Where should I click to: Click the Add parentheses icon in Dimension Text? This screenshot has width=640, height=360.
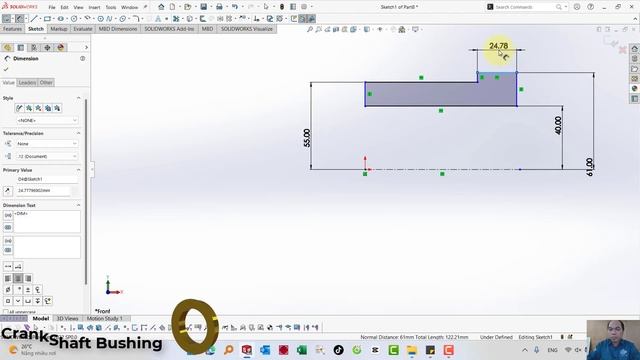click(8, 215)
